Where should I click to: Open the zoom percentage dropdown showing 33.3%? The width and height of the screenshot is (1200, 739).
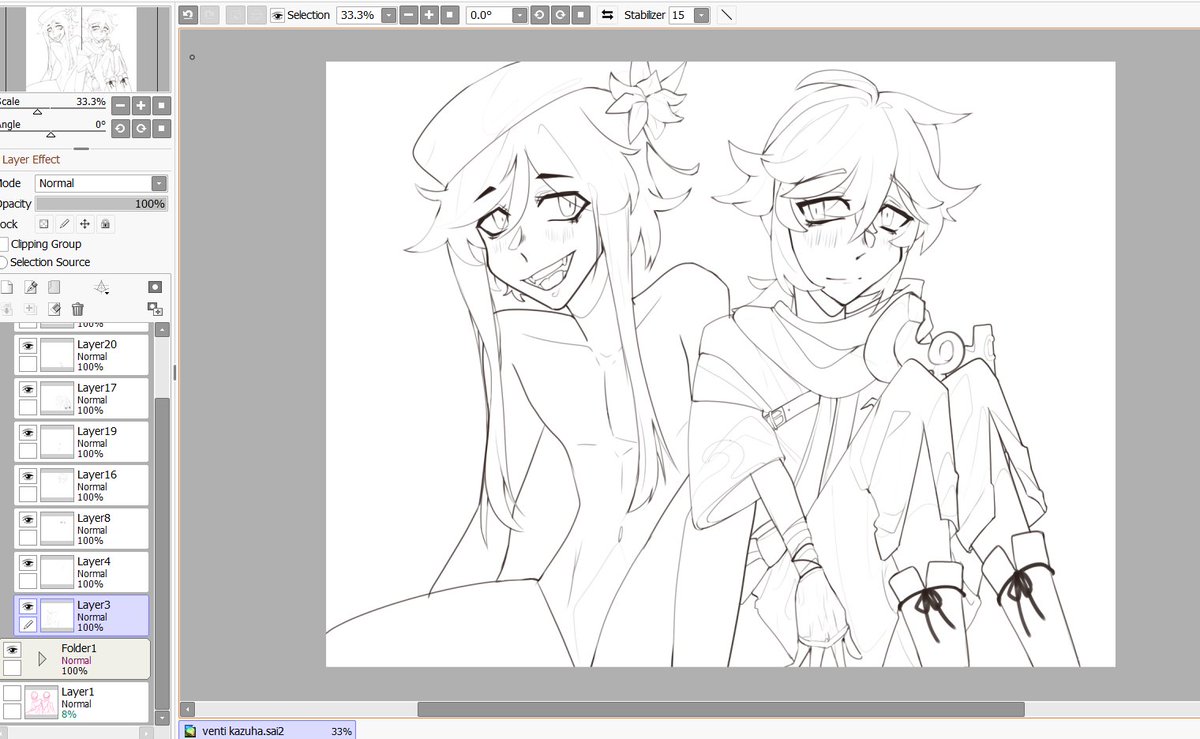(x=388, y=15)
